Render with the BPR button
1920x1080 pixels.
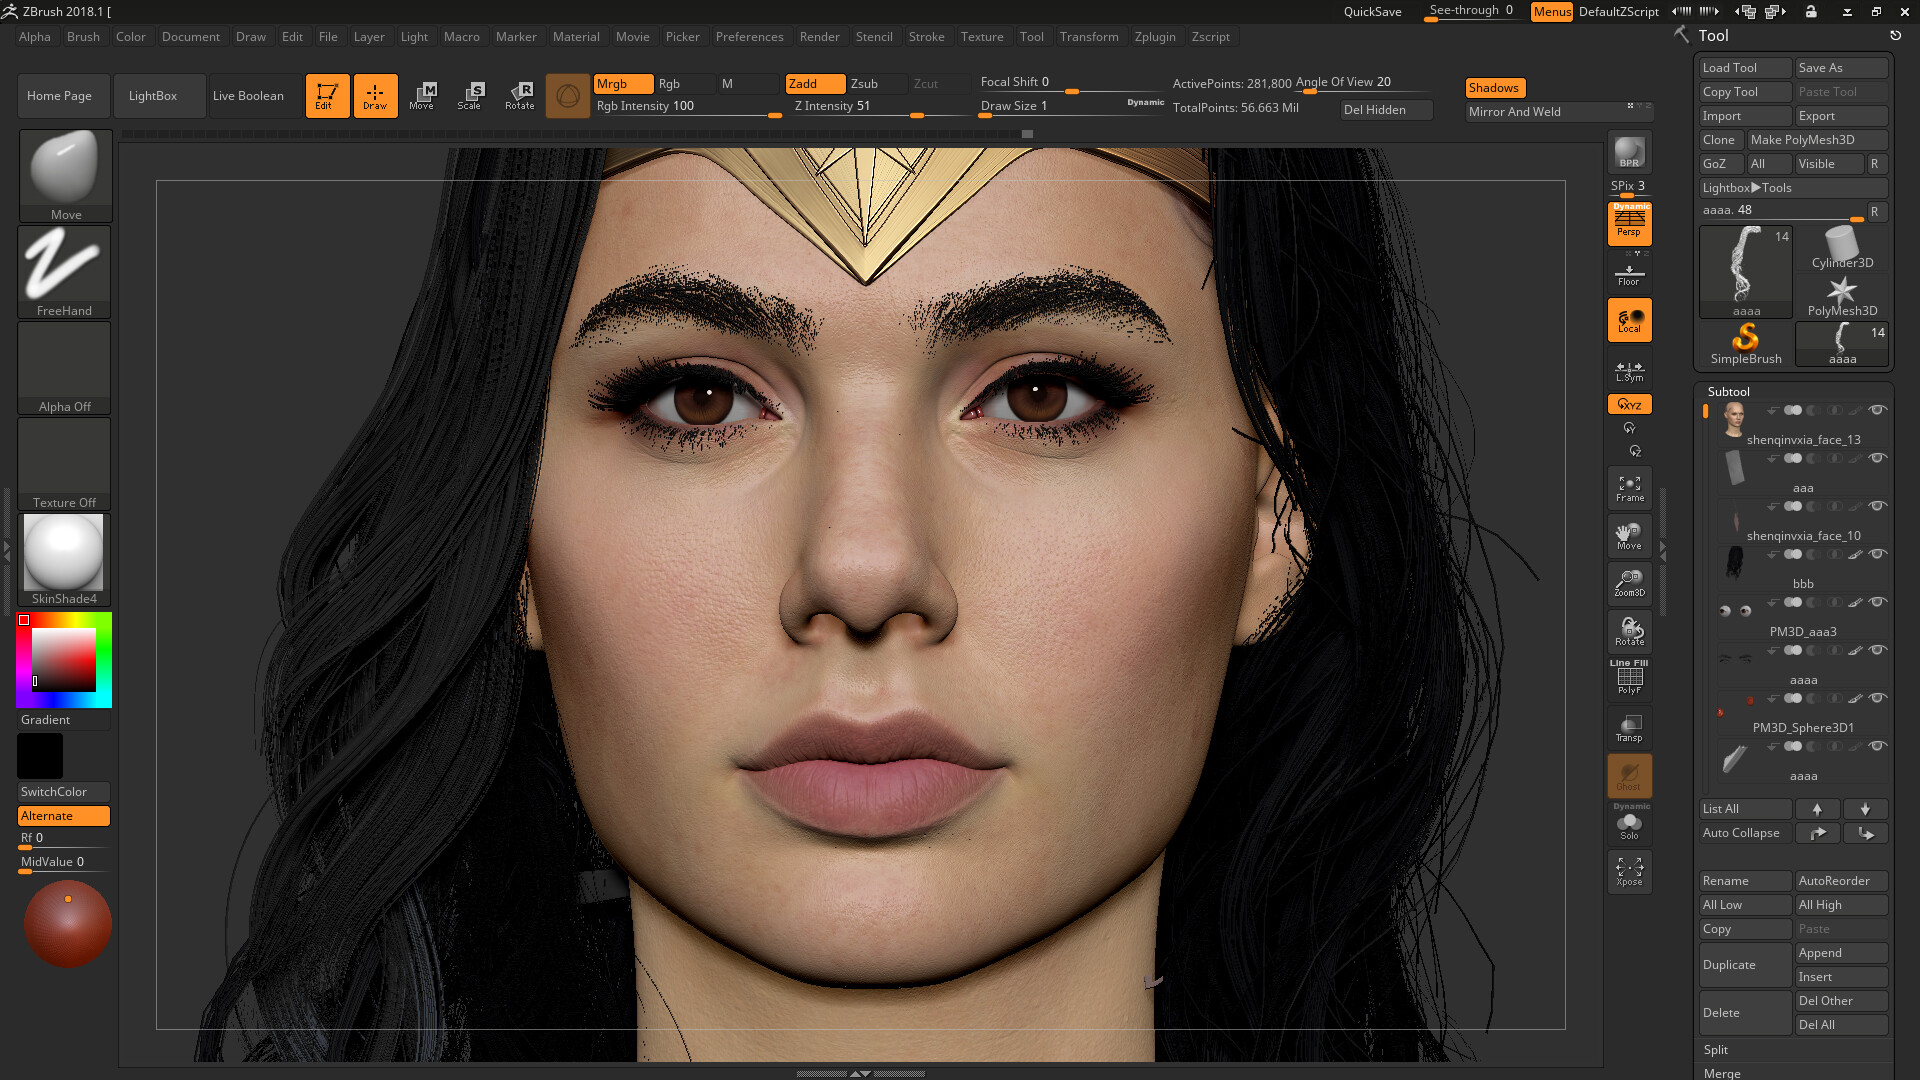[x=1629, y=153]
